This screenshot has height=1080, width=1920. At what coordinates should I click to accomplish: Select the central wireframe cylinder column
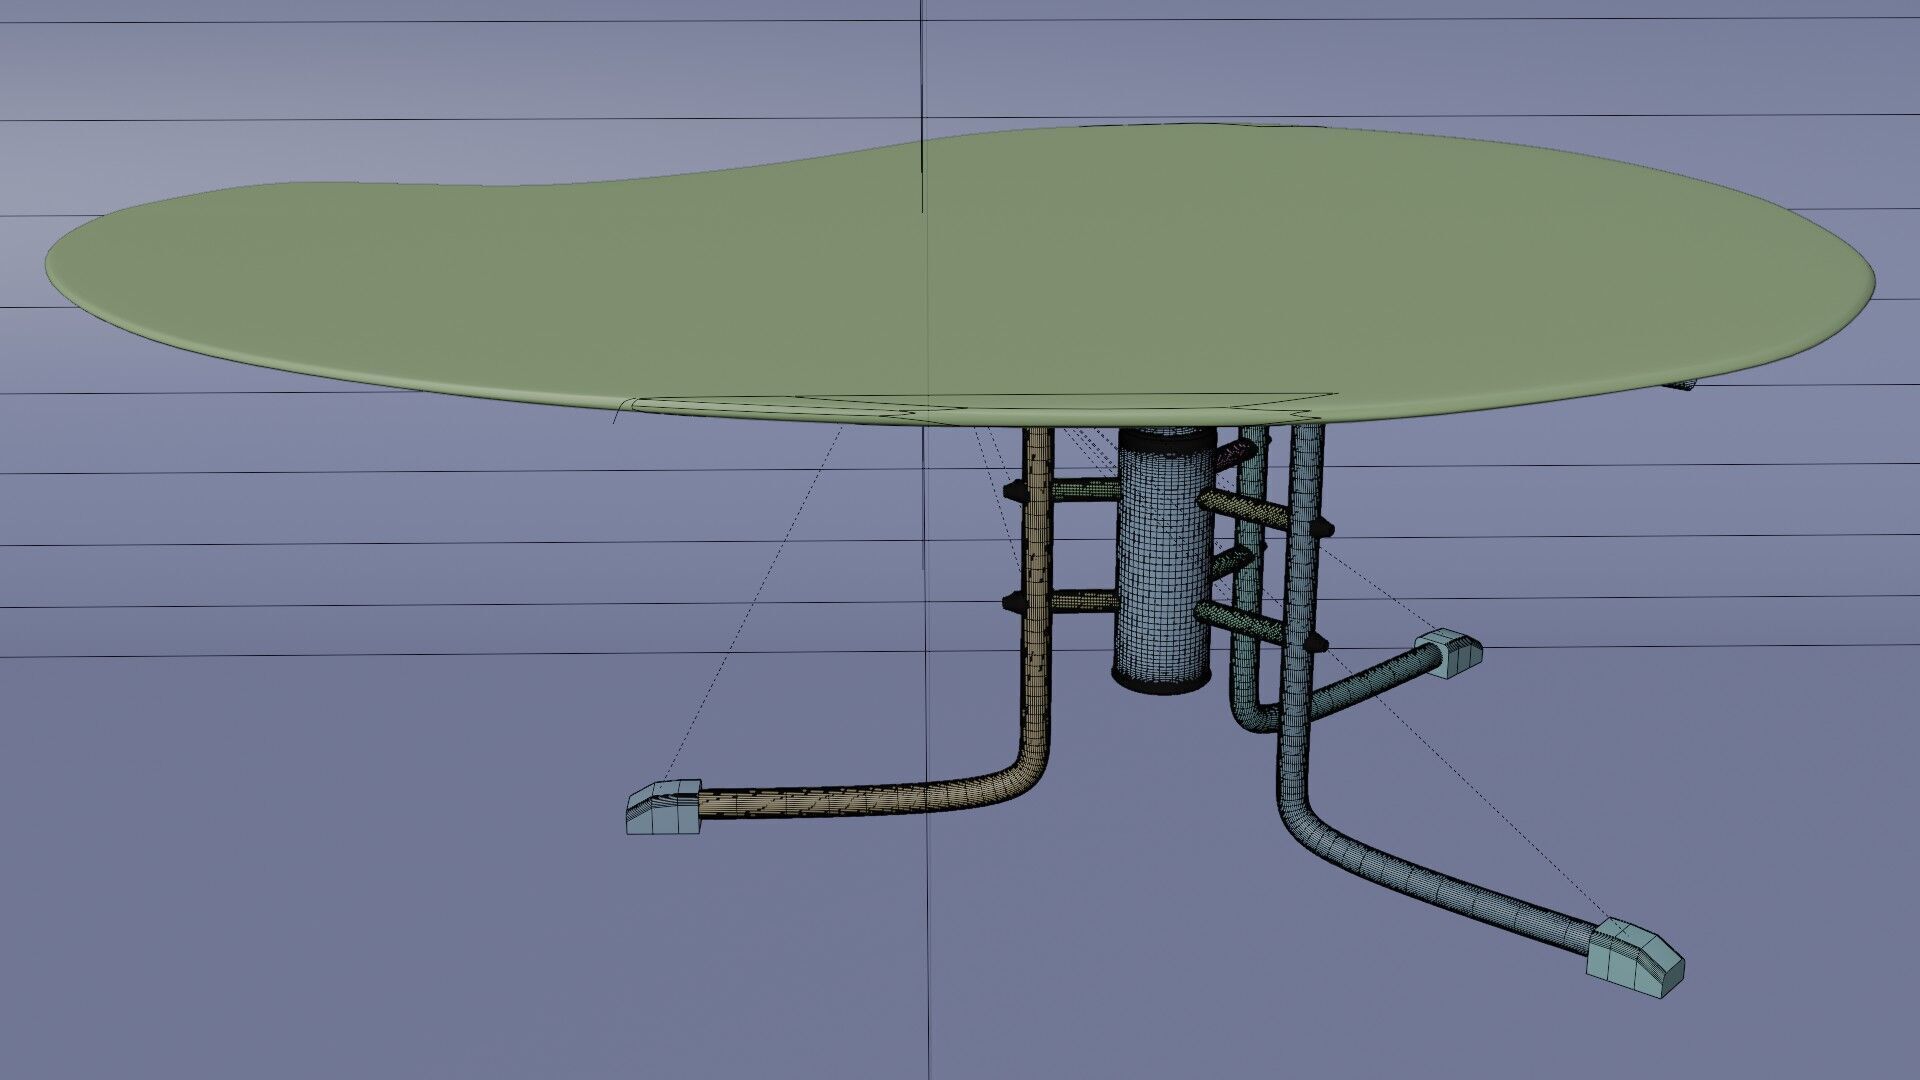[1163, 560]
